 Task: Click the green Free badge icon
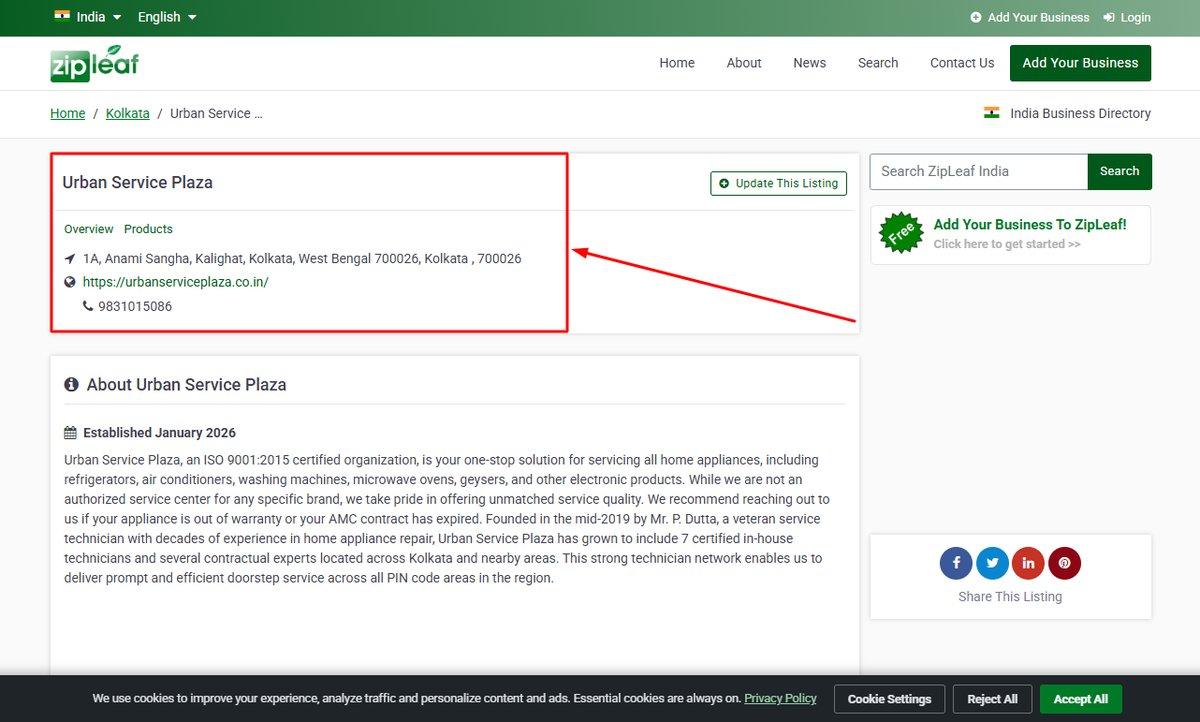pos(901,233)
